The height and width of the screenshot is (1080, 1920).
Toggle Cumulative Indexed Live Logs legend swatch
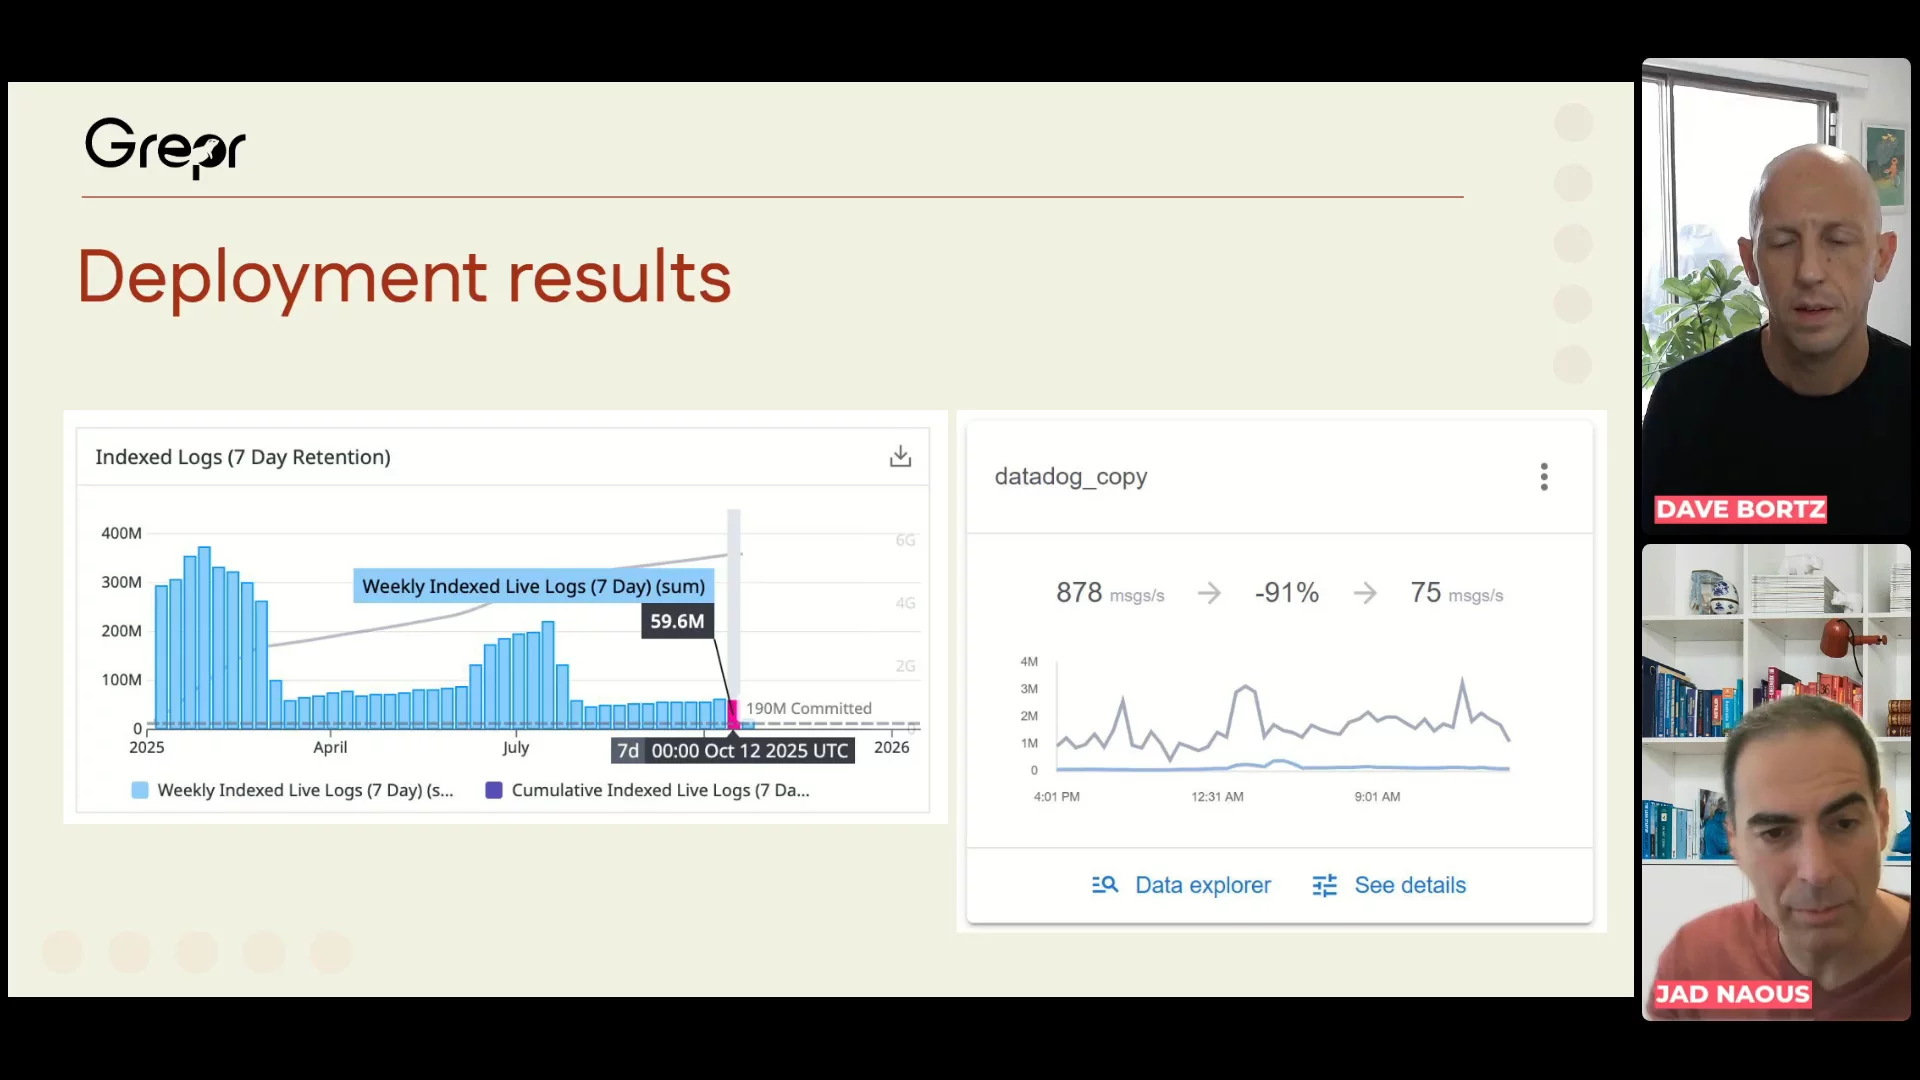tap(494, 790)
